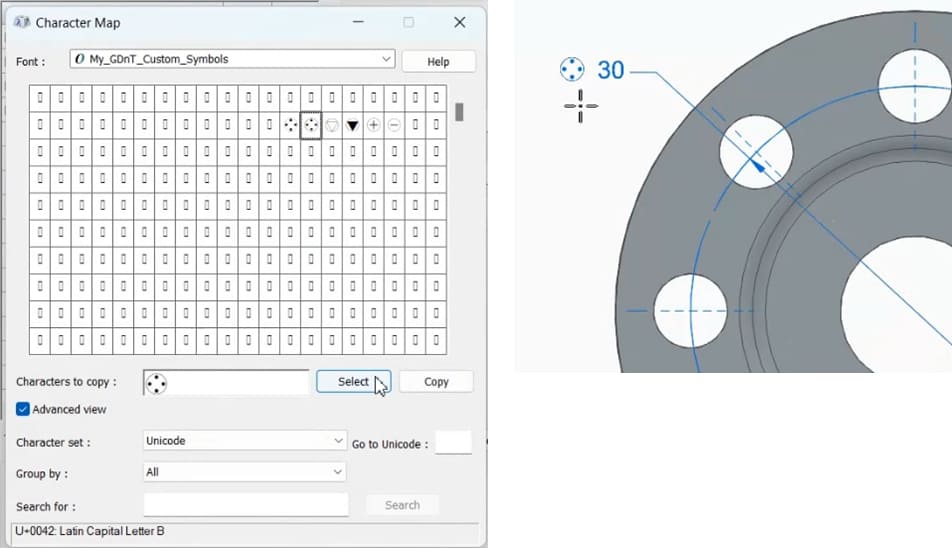
Task: Select the circled minus glyph
Action: pyautogui.click(x=395, y=125)
